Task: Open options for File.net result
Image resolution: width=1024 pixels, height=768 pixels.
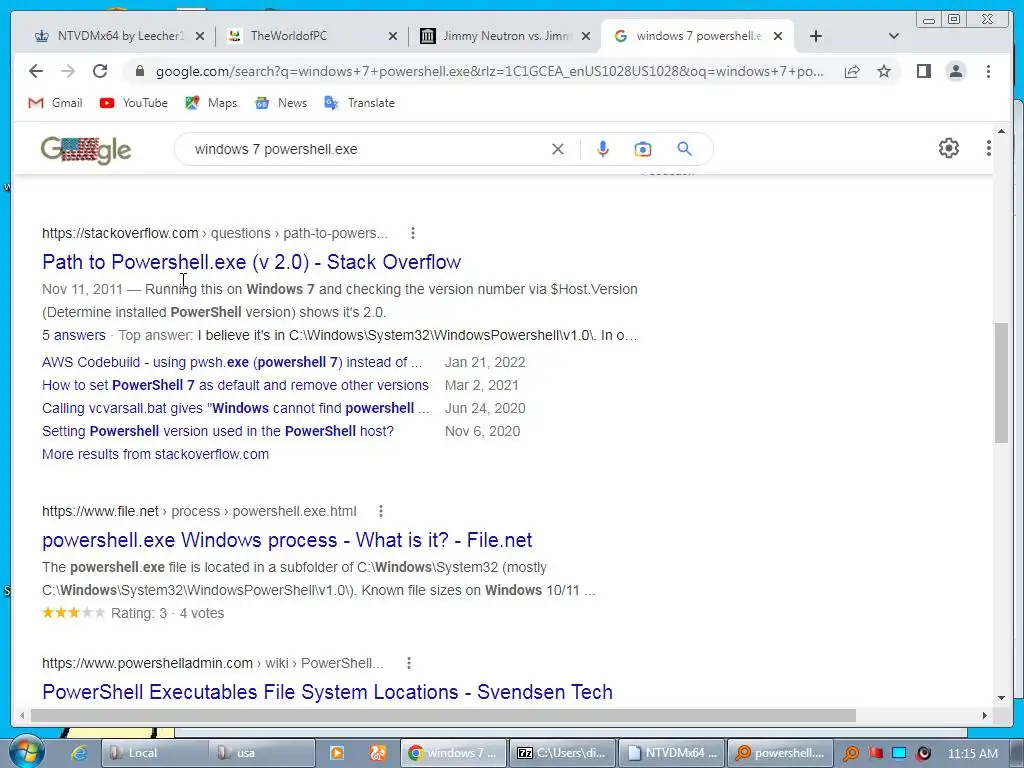Action: (381, 511)
